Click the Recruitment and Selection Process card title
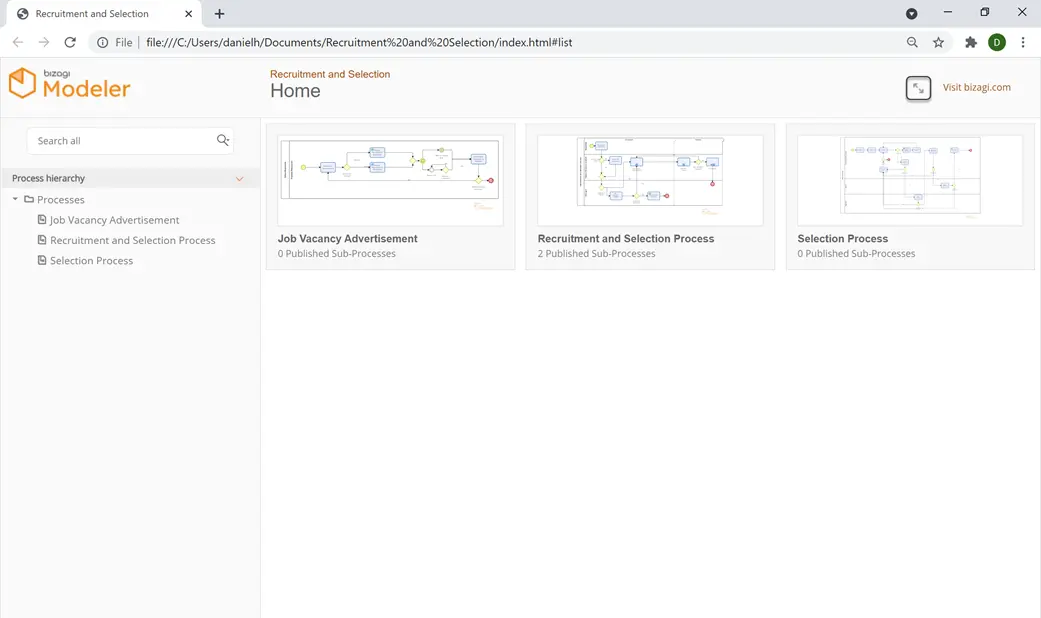Viewport: 1041px width, 618px height. coord(626,238)
